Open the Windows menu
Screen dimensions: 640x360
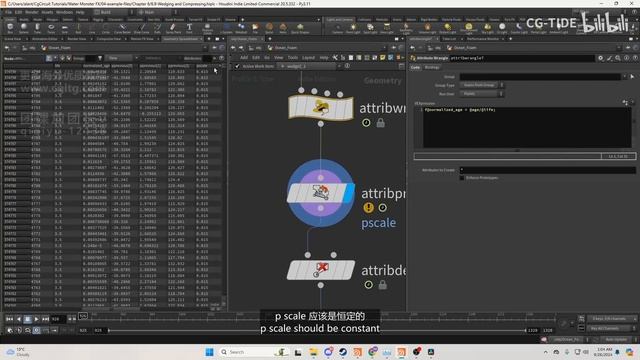tap(64, 12)
